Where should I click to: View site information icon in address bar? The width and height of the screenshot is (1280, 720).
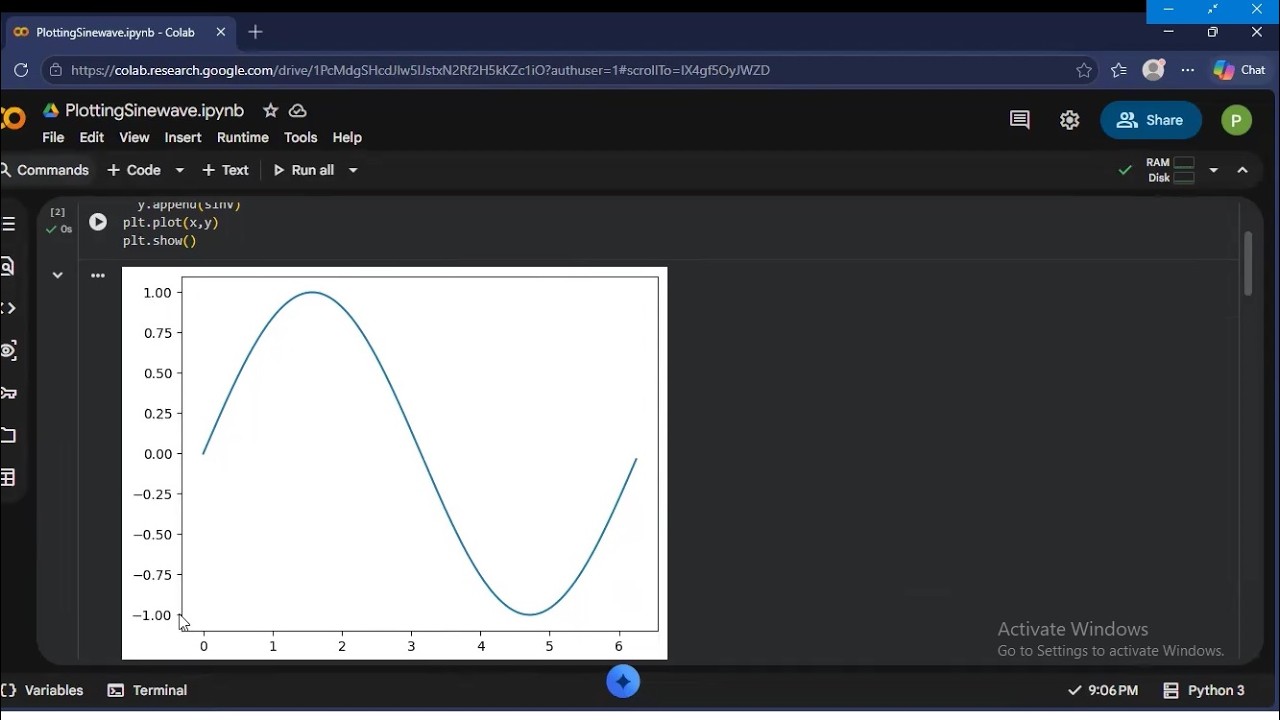[56, 70]
